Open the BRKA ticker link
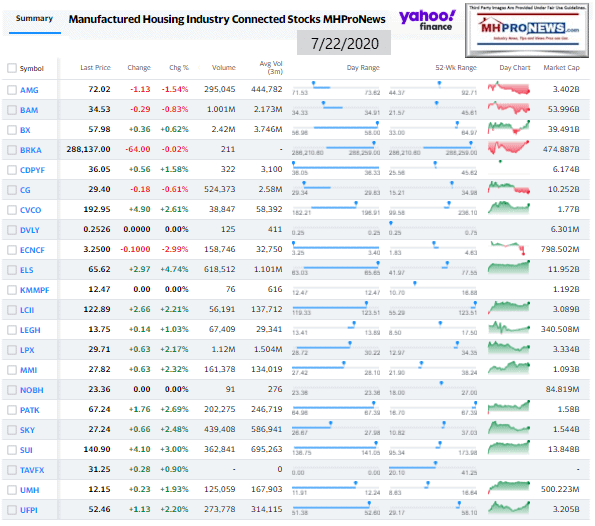The height and width of the screenshot is (526, 595). pos(31,150)
